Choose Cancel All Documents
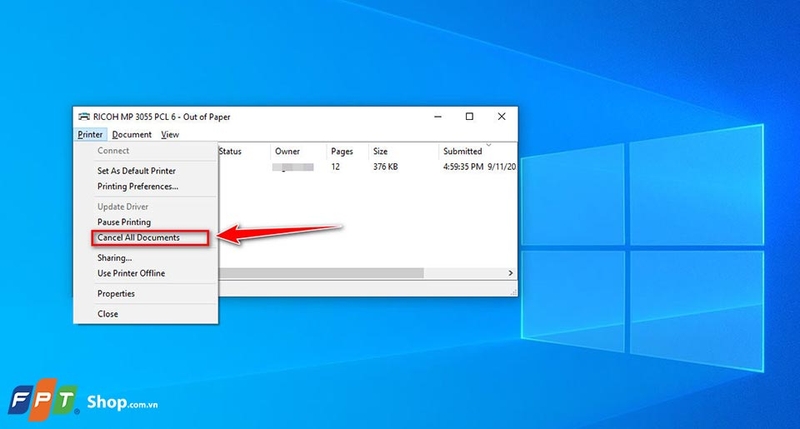Screen dimensions: 800x429 138,238
